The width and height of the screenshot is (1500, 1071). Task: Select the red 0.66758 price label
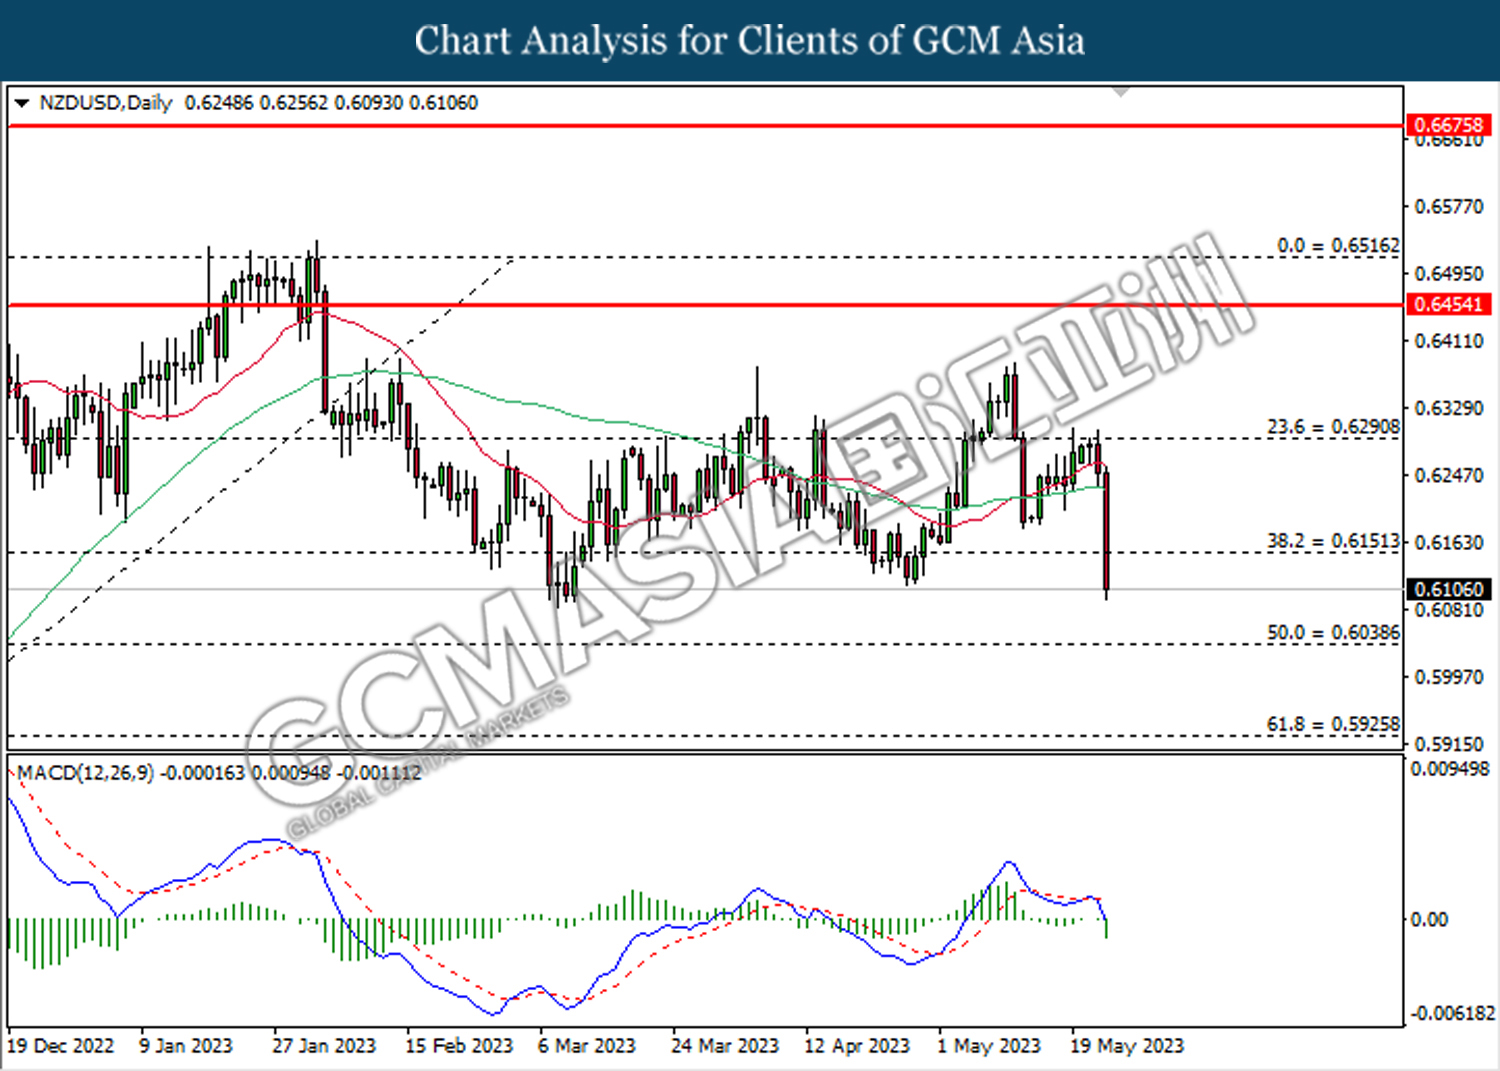[1448, 125]
